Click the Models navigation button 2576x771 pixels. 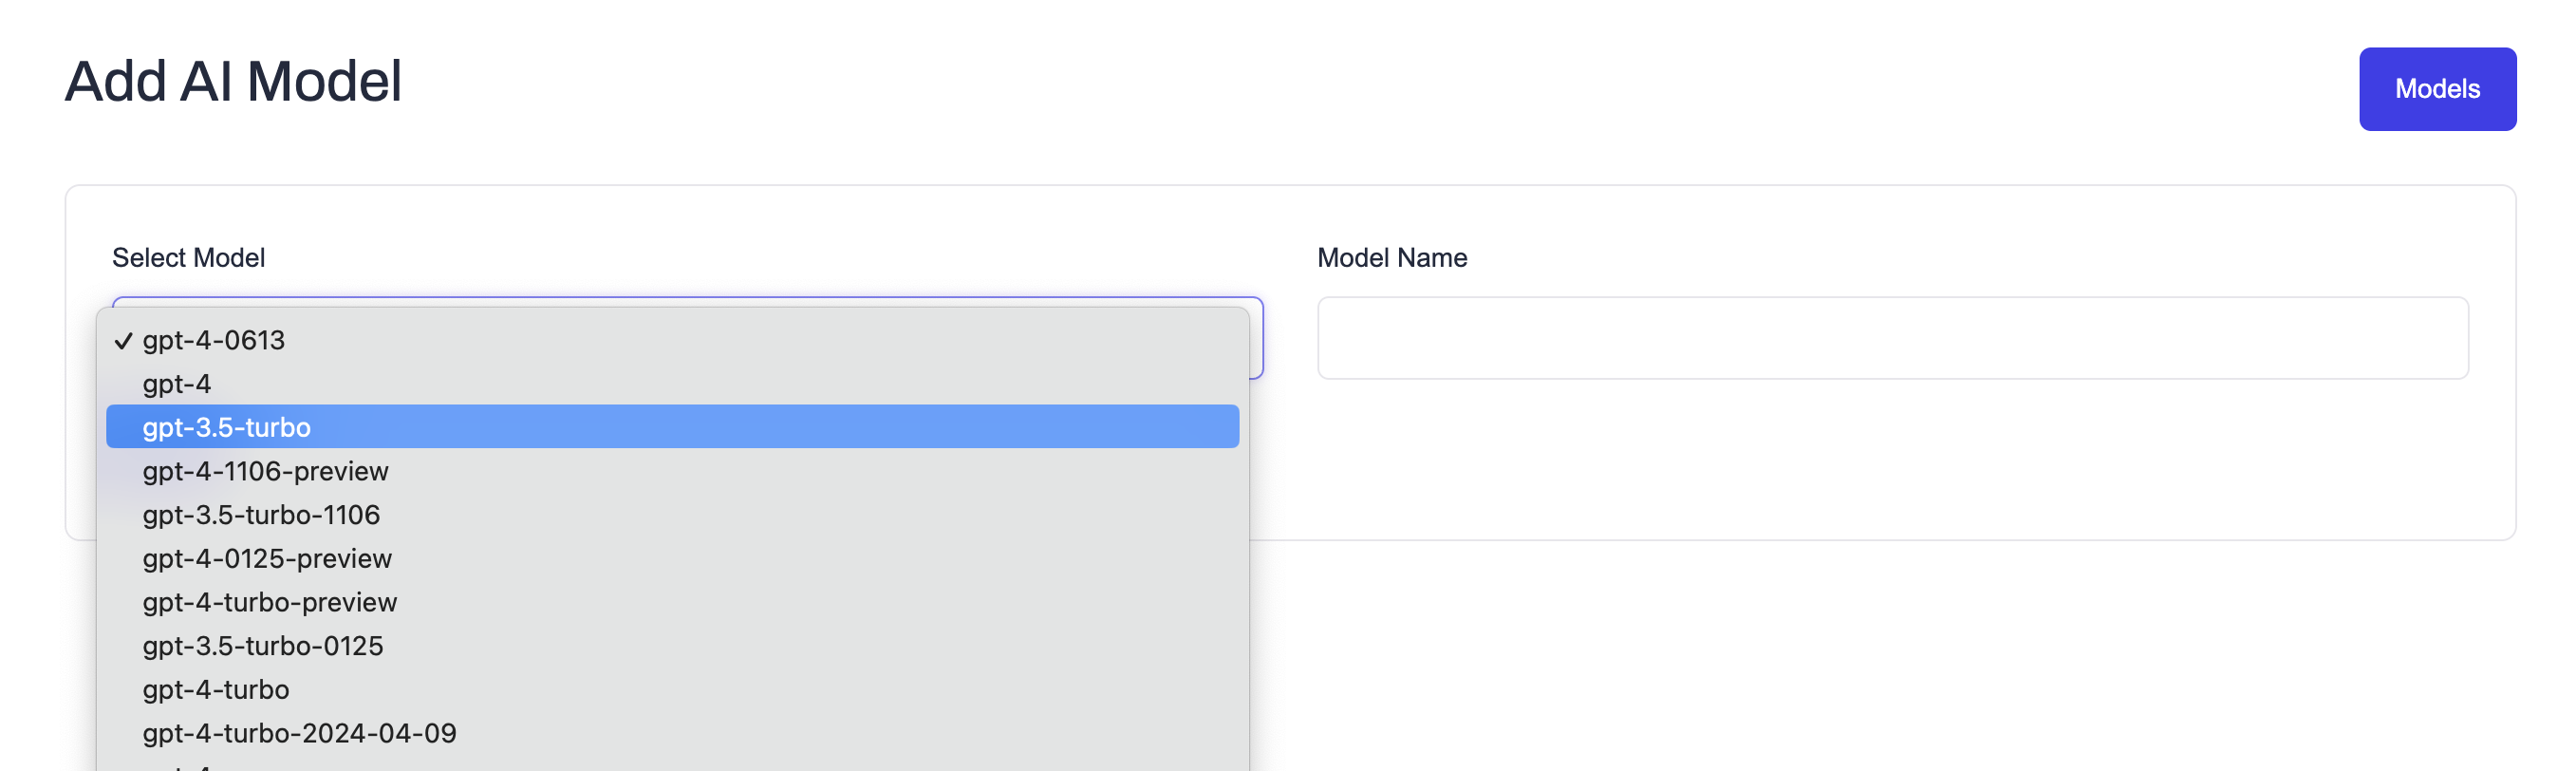tap(2437, 89)
